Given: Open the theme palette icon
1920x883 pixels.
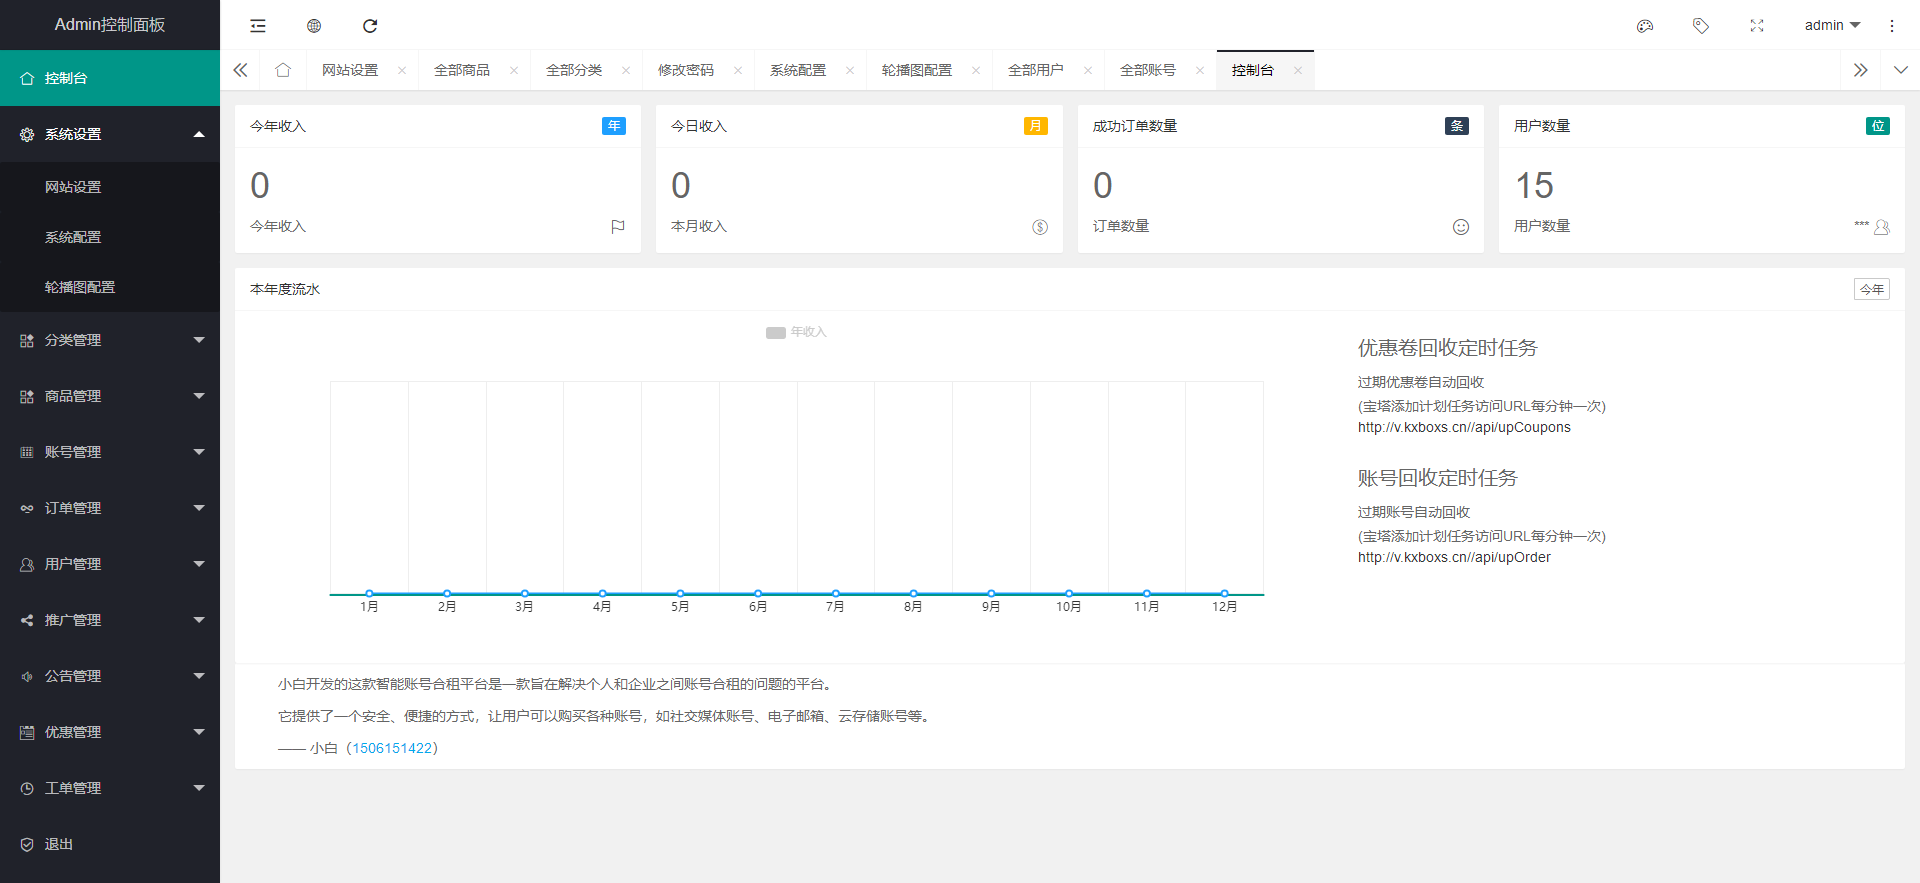Looking at the screenshot, I should pyautogui.click(x=1645, y=26).
